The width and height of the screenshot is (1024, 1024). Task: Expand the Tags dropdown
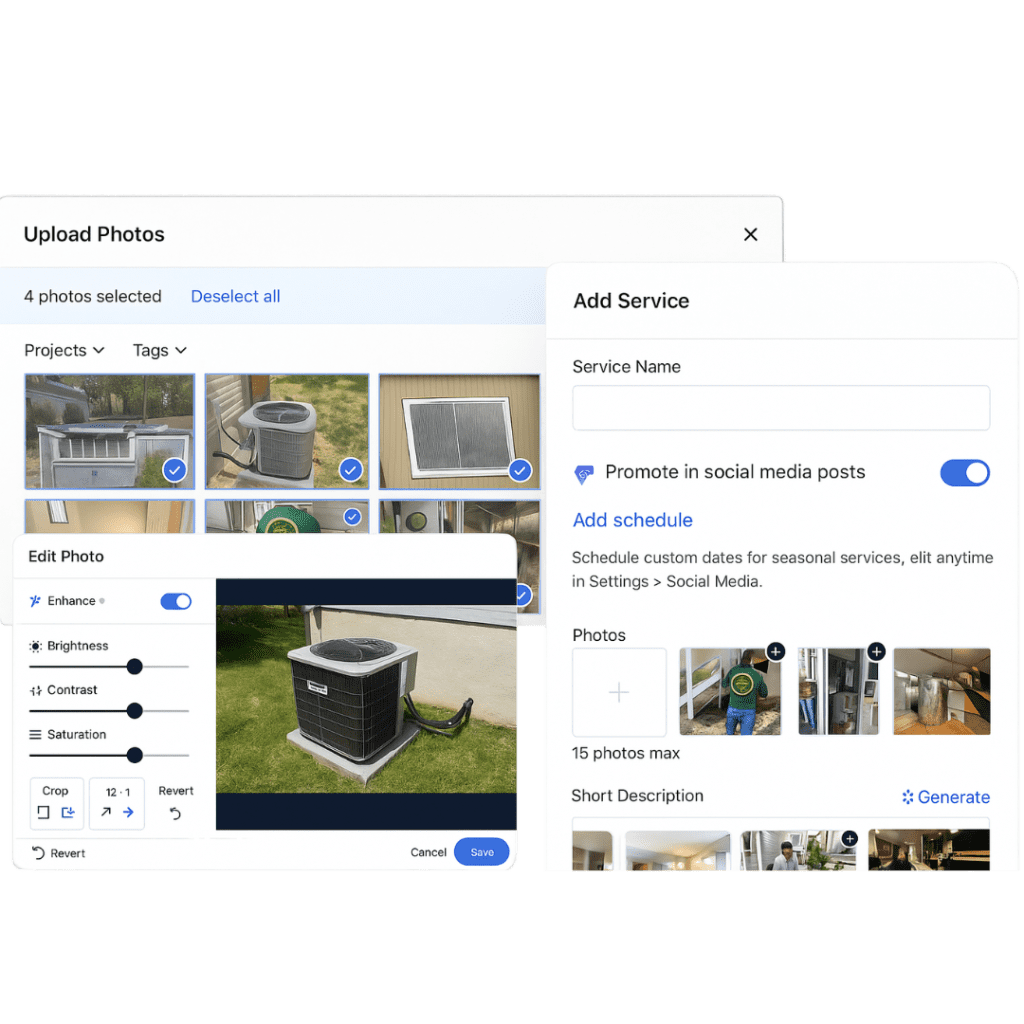pyautogui.click(x=159, y=350)
